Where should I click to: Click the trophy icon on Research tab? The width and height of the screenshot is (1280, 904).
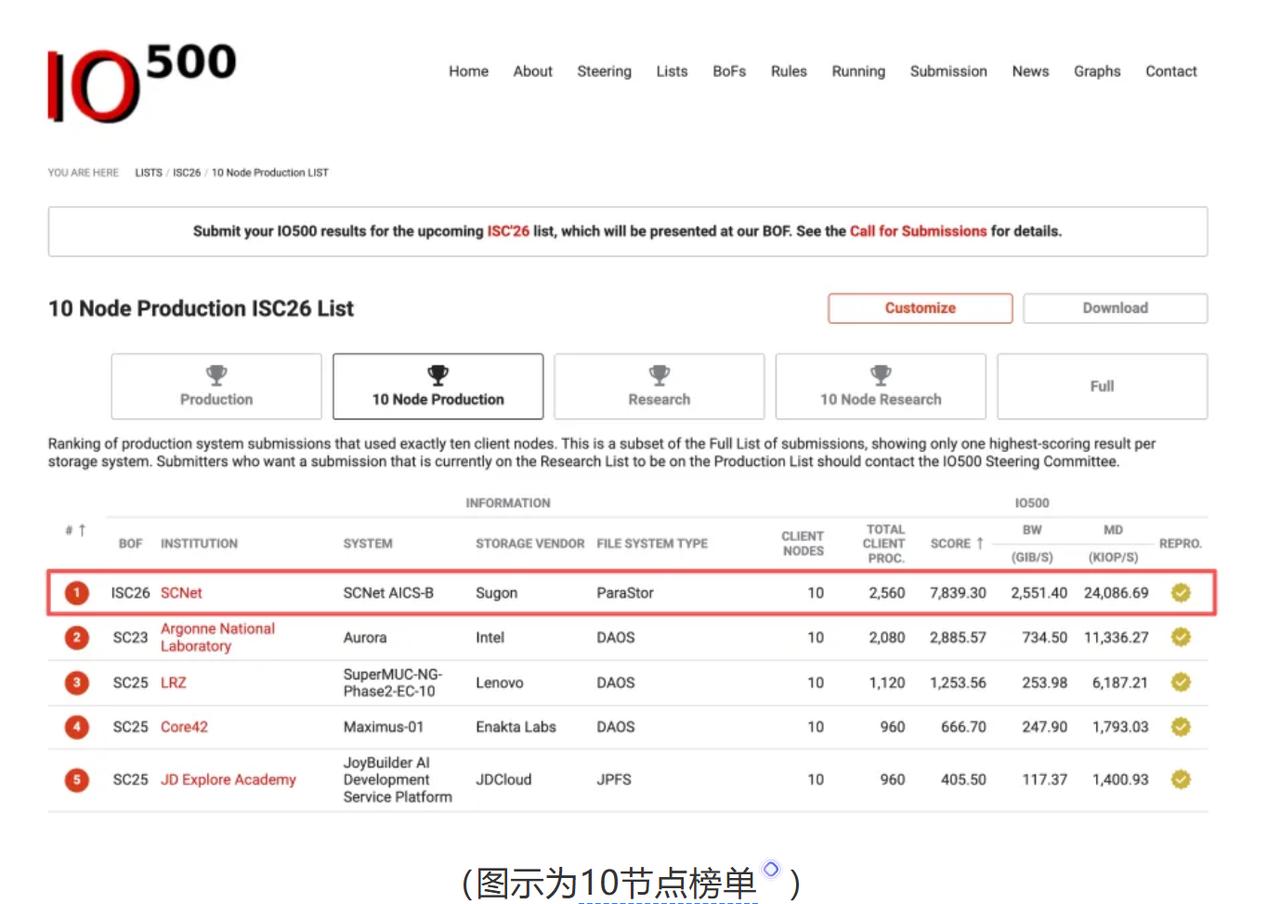(x=659, y=375)
